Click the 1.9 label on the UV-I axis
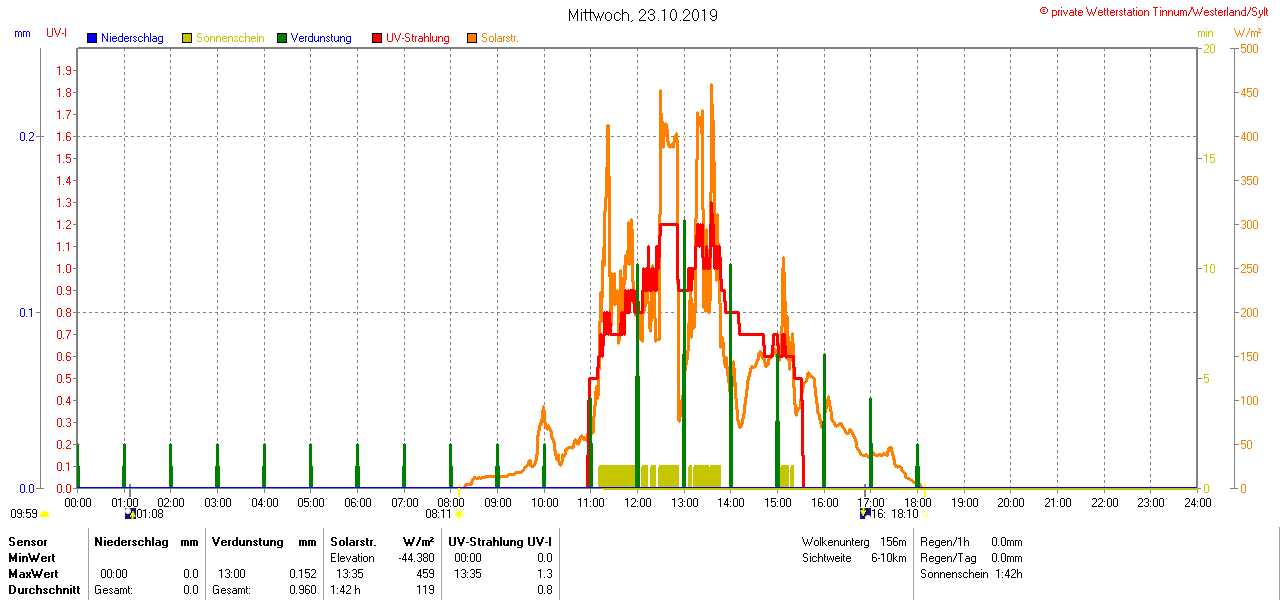1280x600 pixels. pyautogui.click(x=65, y=70)
